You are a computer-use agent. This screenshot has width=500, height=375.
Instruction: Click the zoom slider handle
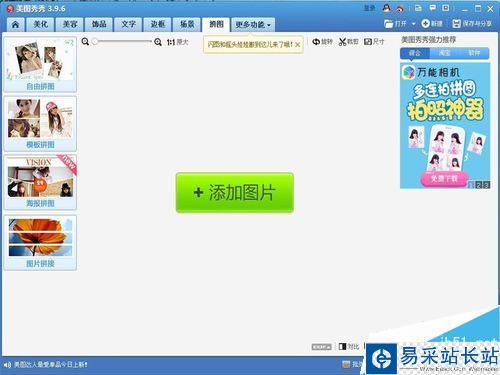[95, 42]
